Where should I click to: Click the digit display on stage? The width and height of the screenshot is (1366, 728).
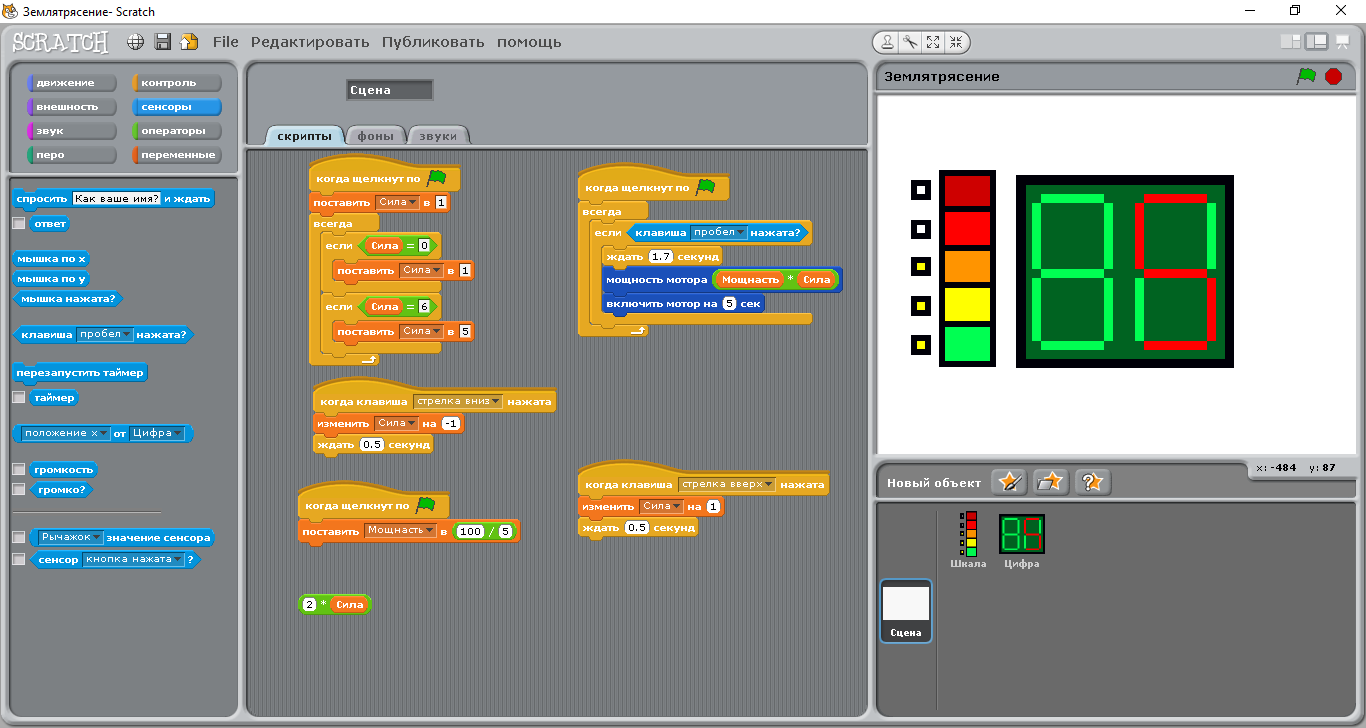point(1125,272)
